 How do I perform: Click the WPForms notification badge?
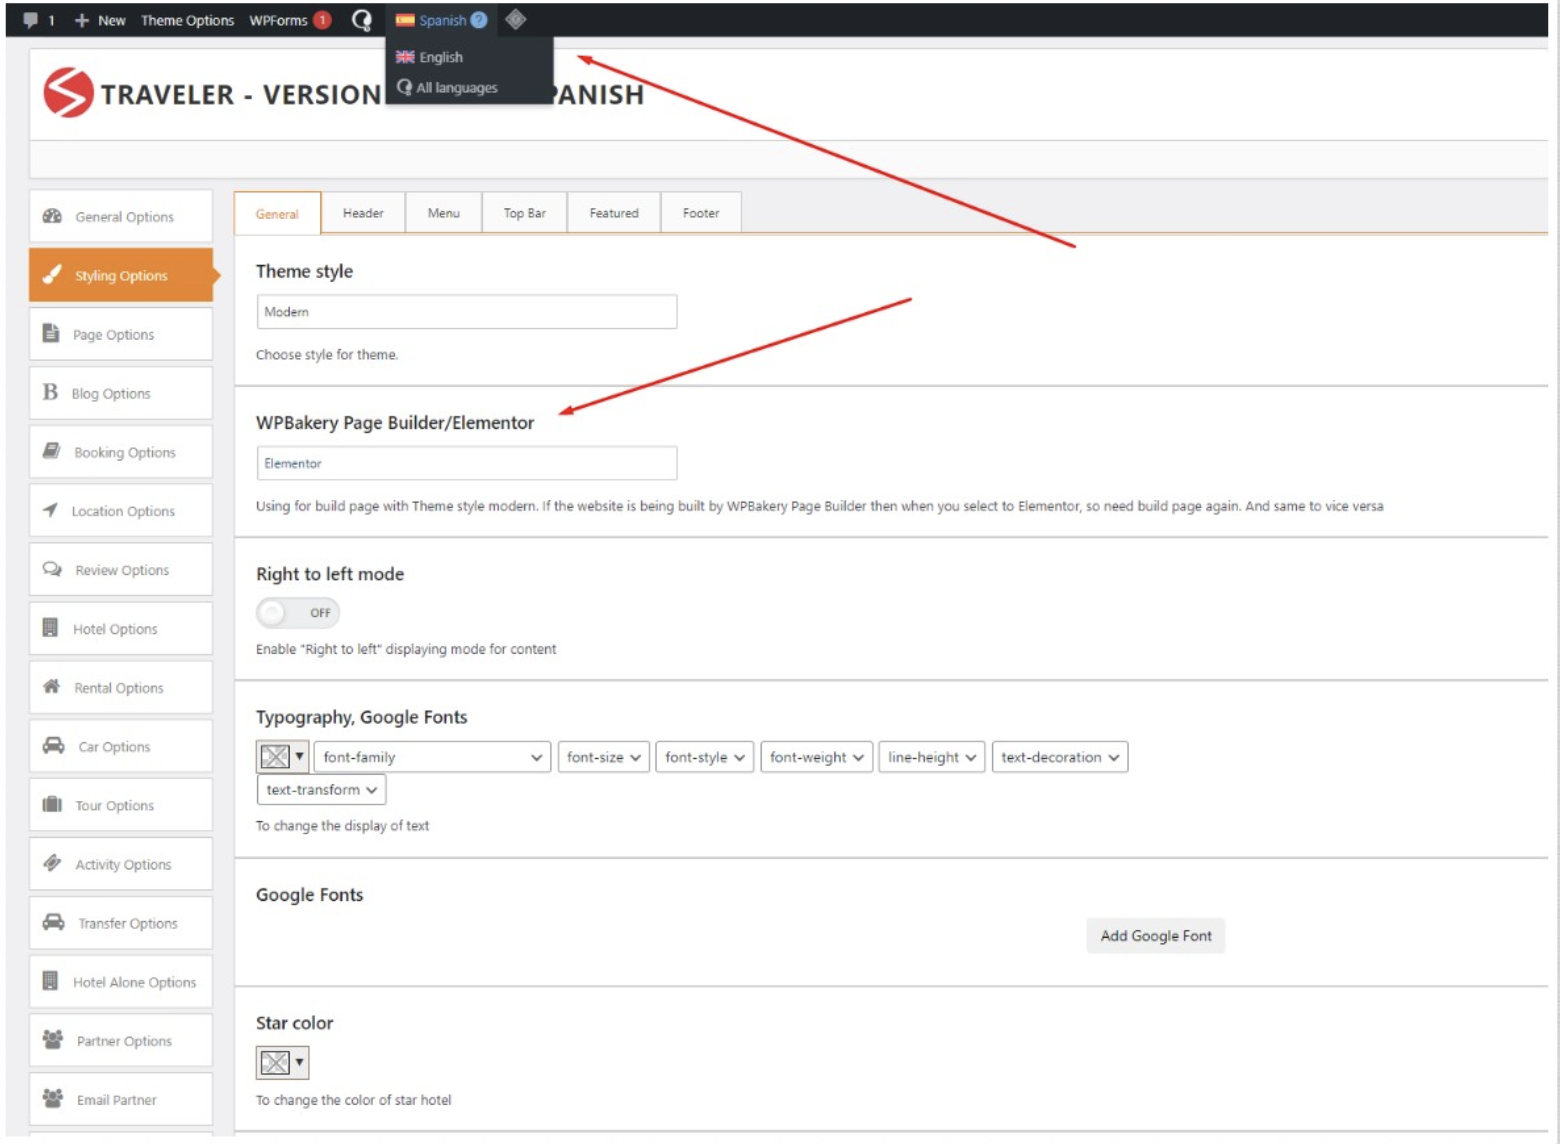coord(322,20)
